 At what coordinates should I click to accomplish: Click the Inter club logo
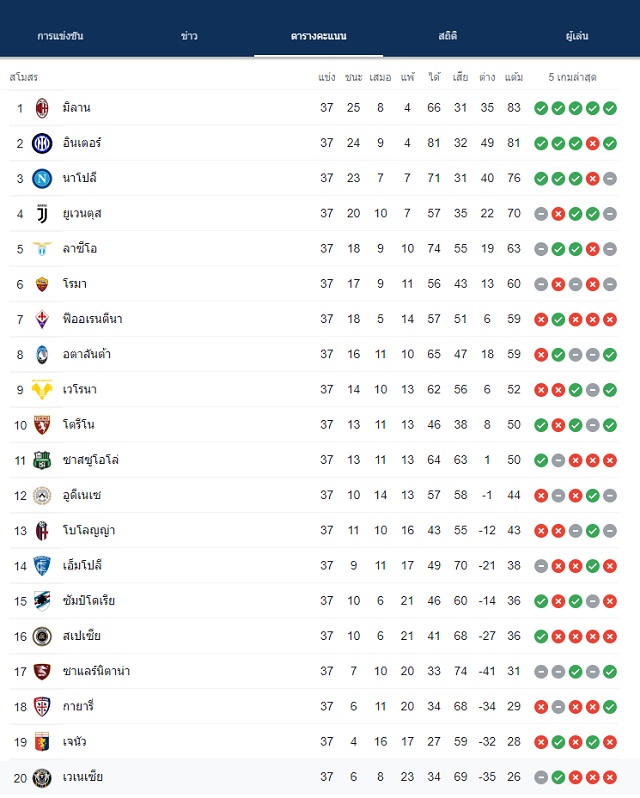click(42, 144)
